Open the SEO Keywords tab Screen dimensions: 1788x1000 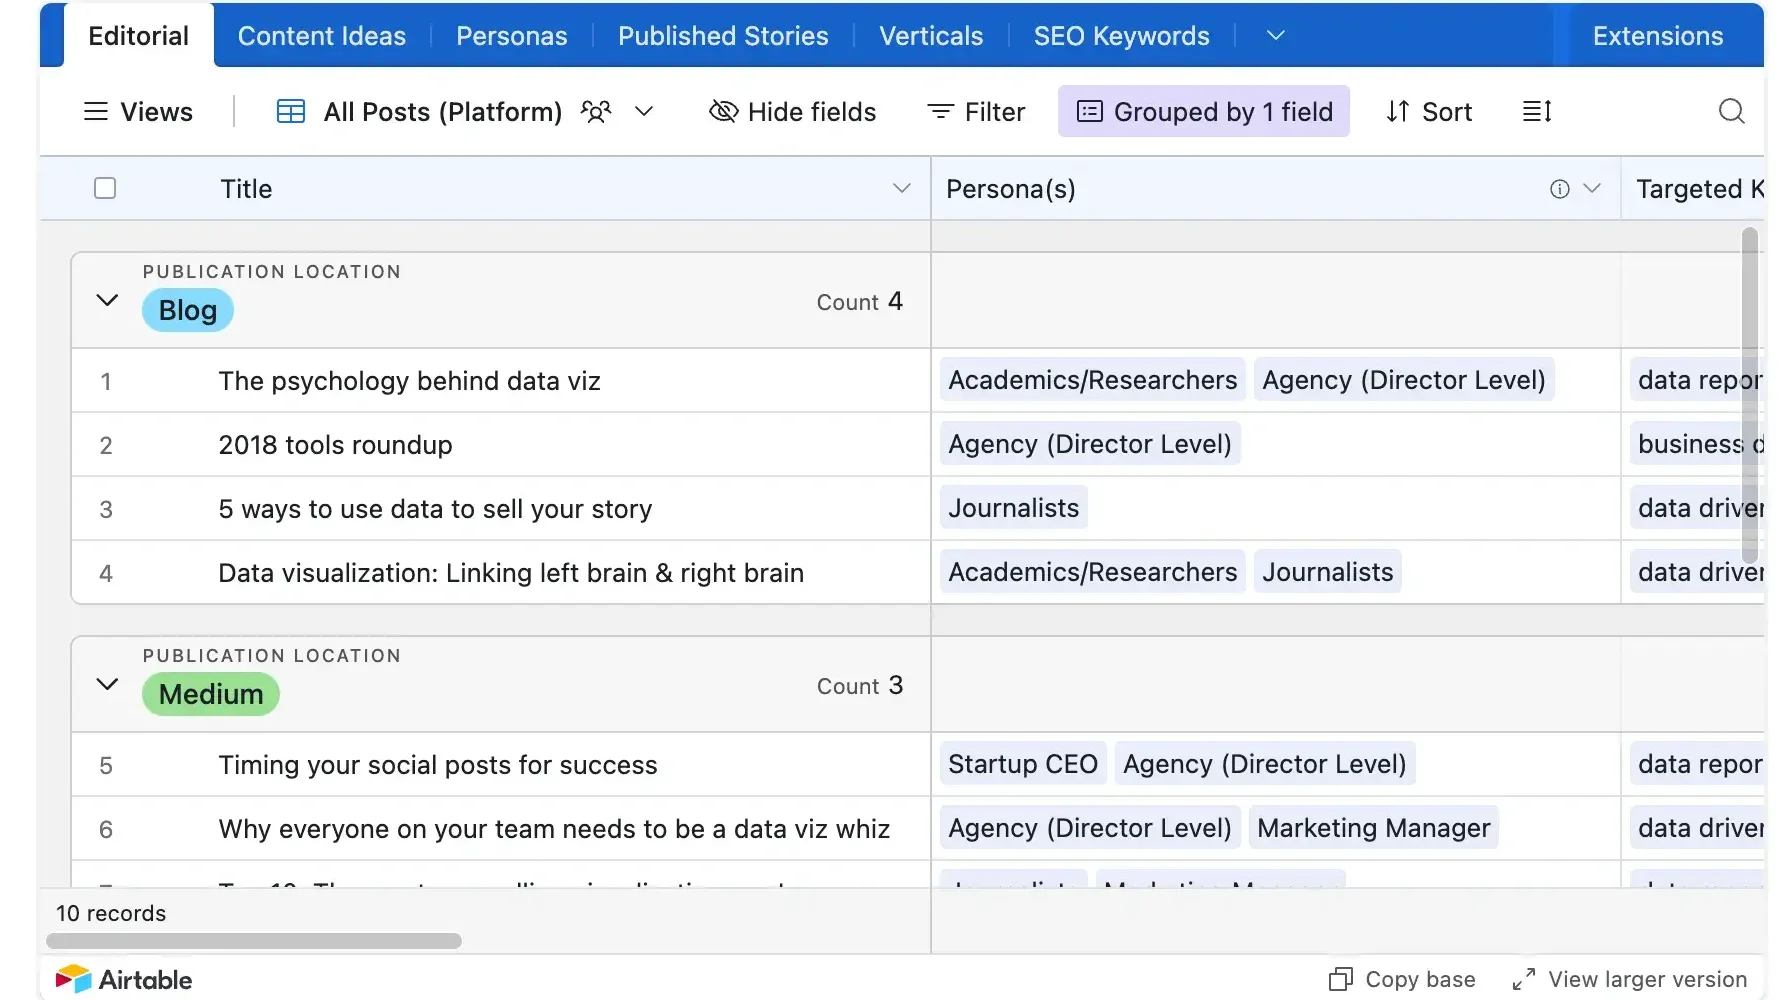pos(1122,35)
